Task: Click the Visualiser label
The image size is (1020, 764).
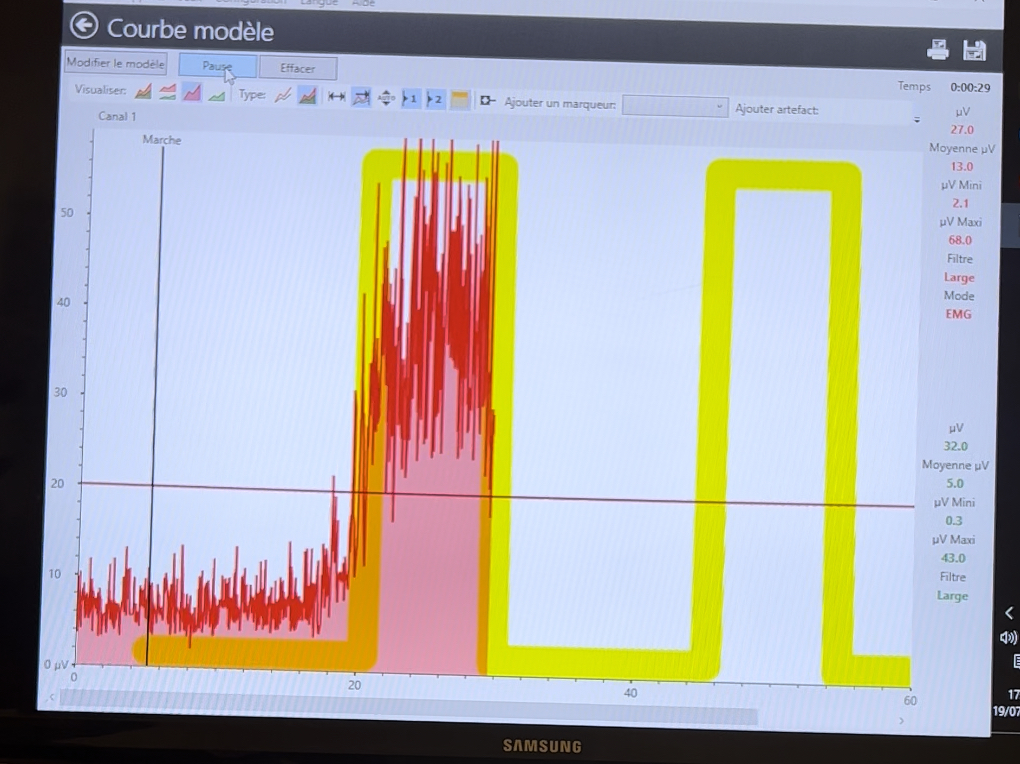Action: [x=100, y=90]
